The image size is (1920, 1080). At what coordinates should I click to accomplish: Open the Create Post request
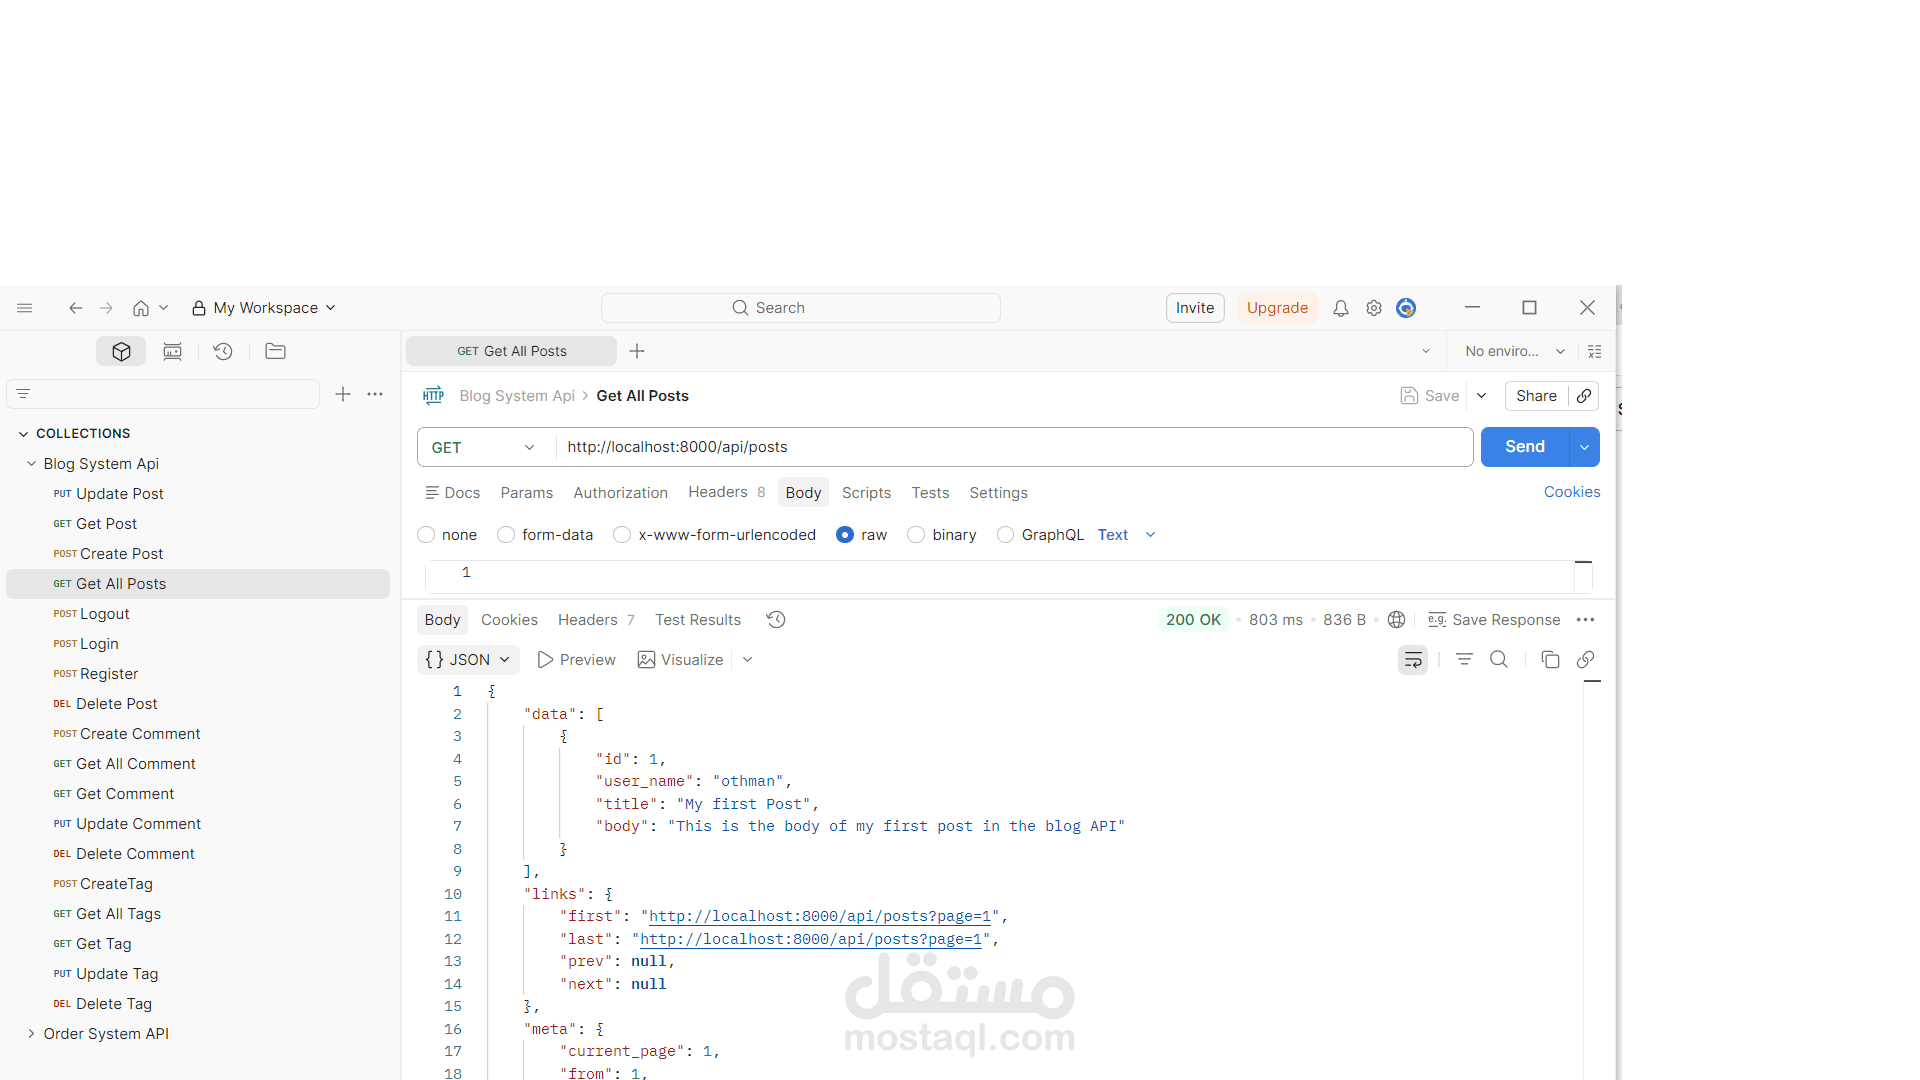(x=121, y=554)
